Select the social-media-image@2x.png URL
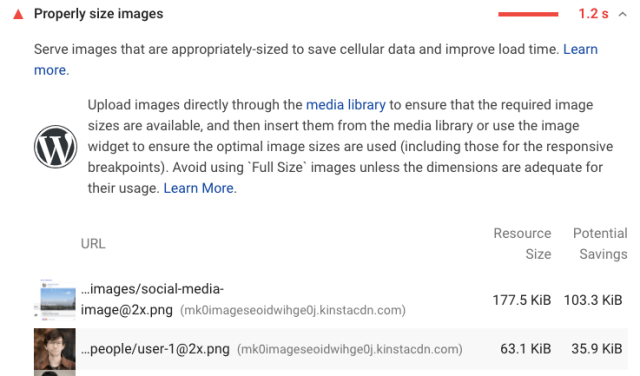This screenshot has width=640, height=376. point(152,299)
